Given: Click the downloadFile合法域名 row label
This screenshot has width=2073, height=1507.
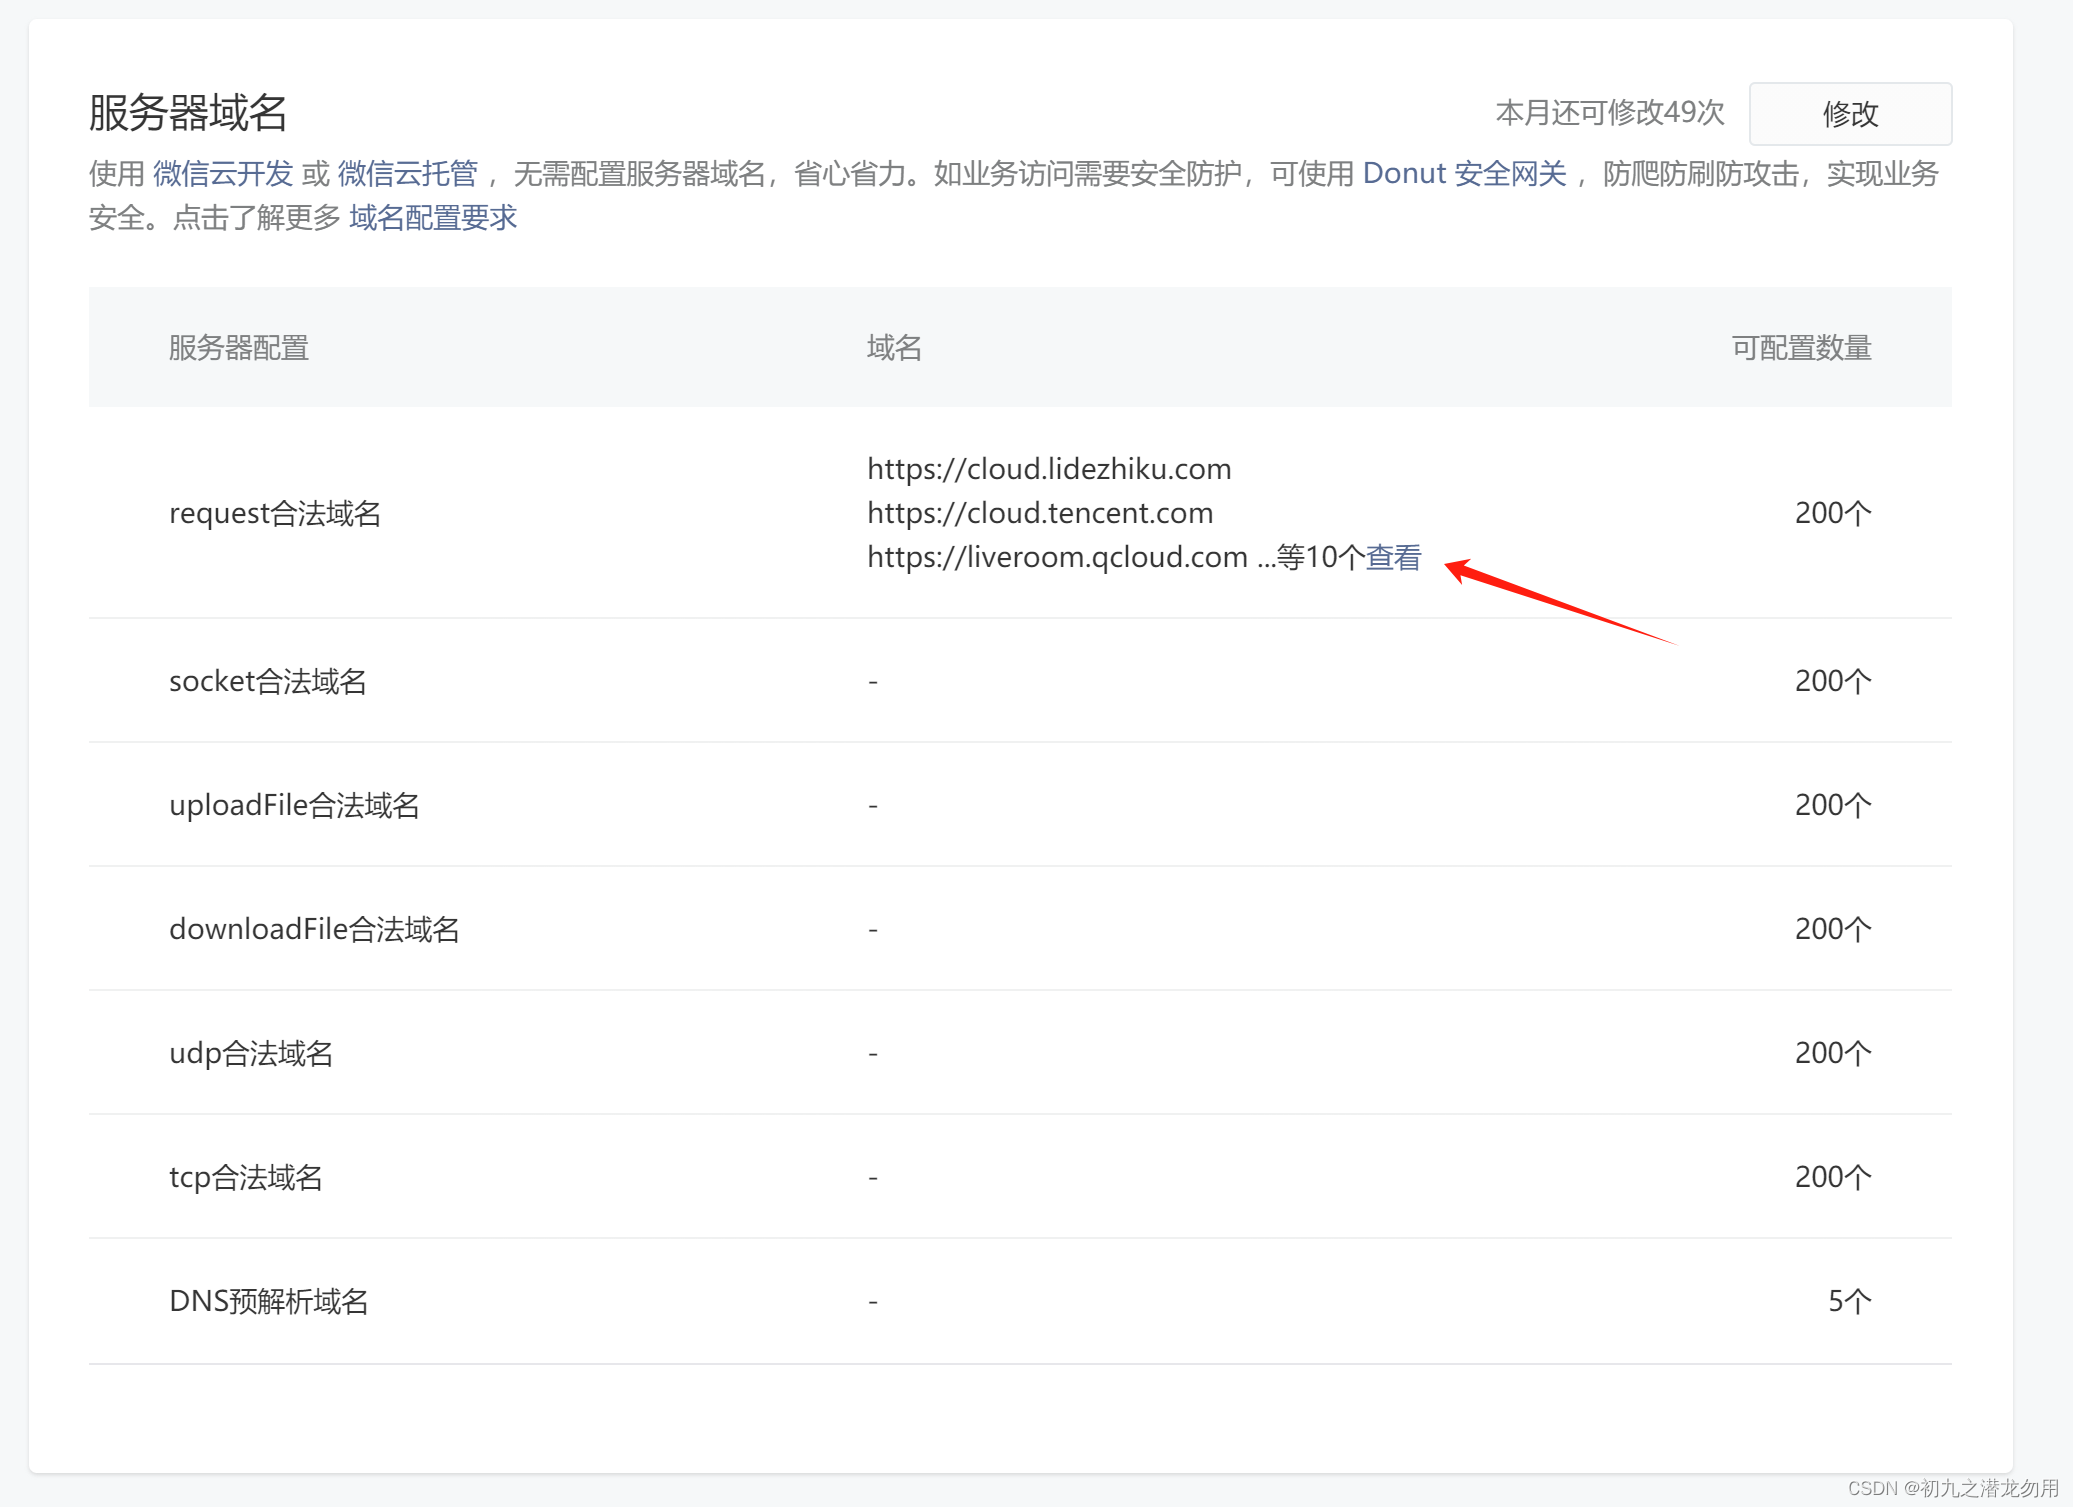Looking at the screenshot, I should tap(314, 929).
